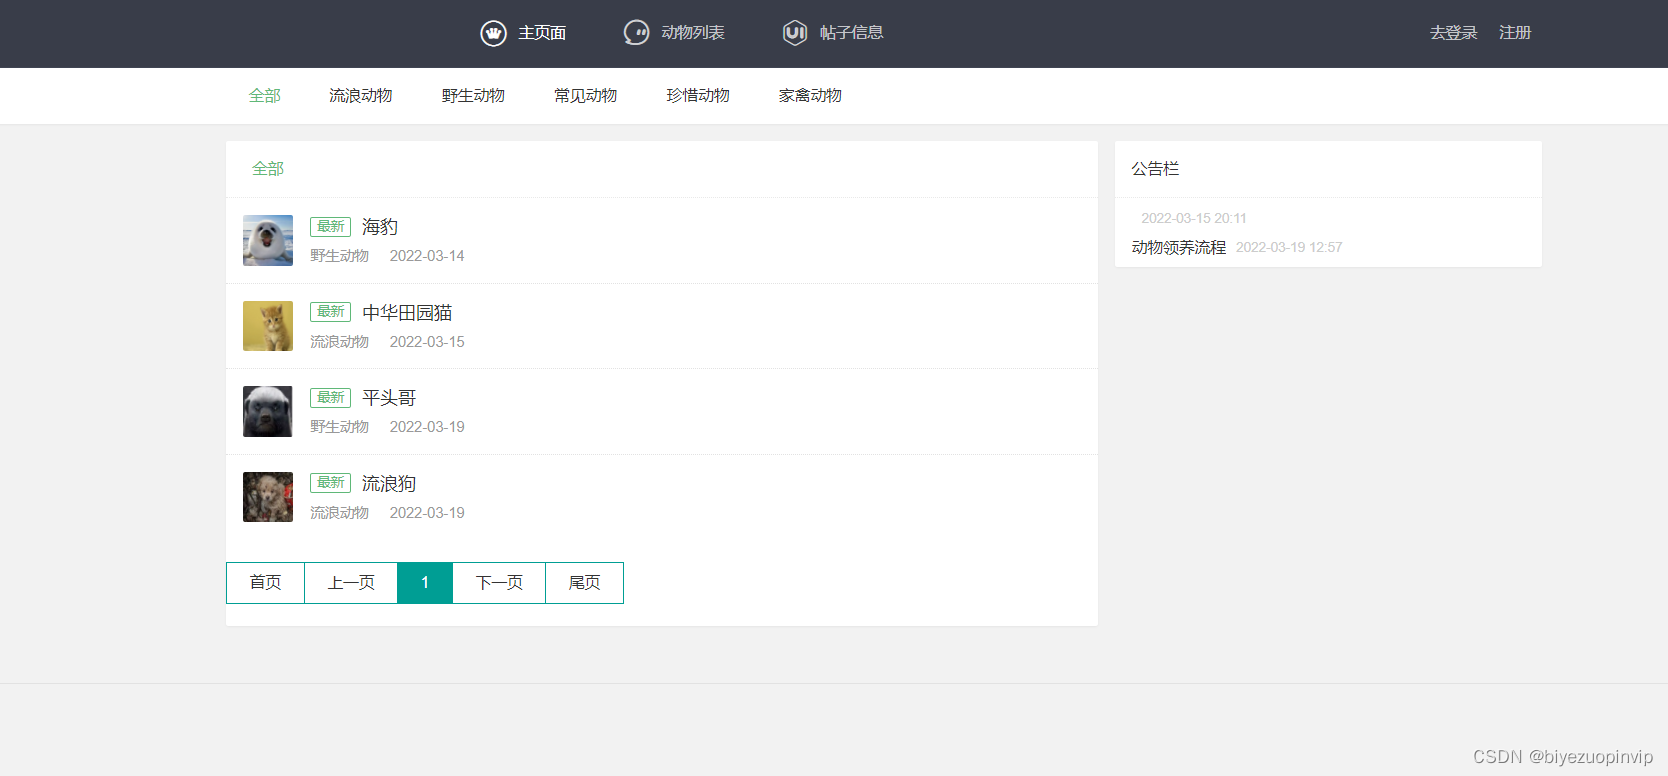This screenshot has height=776, width=1668.
Task: Open the 流浪狗 stray dog thumbnail
Action: tap(268, 497)
